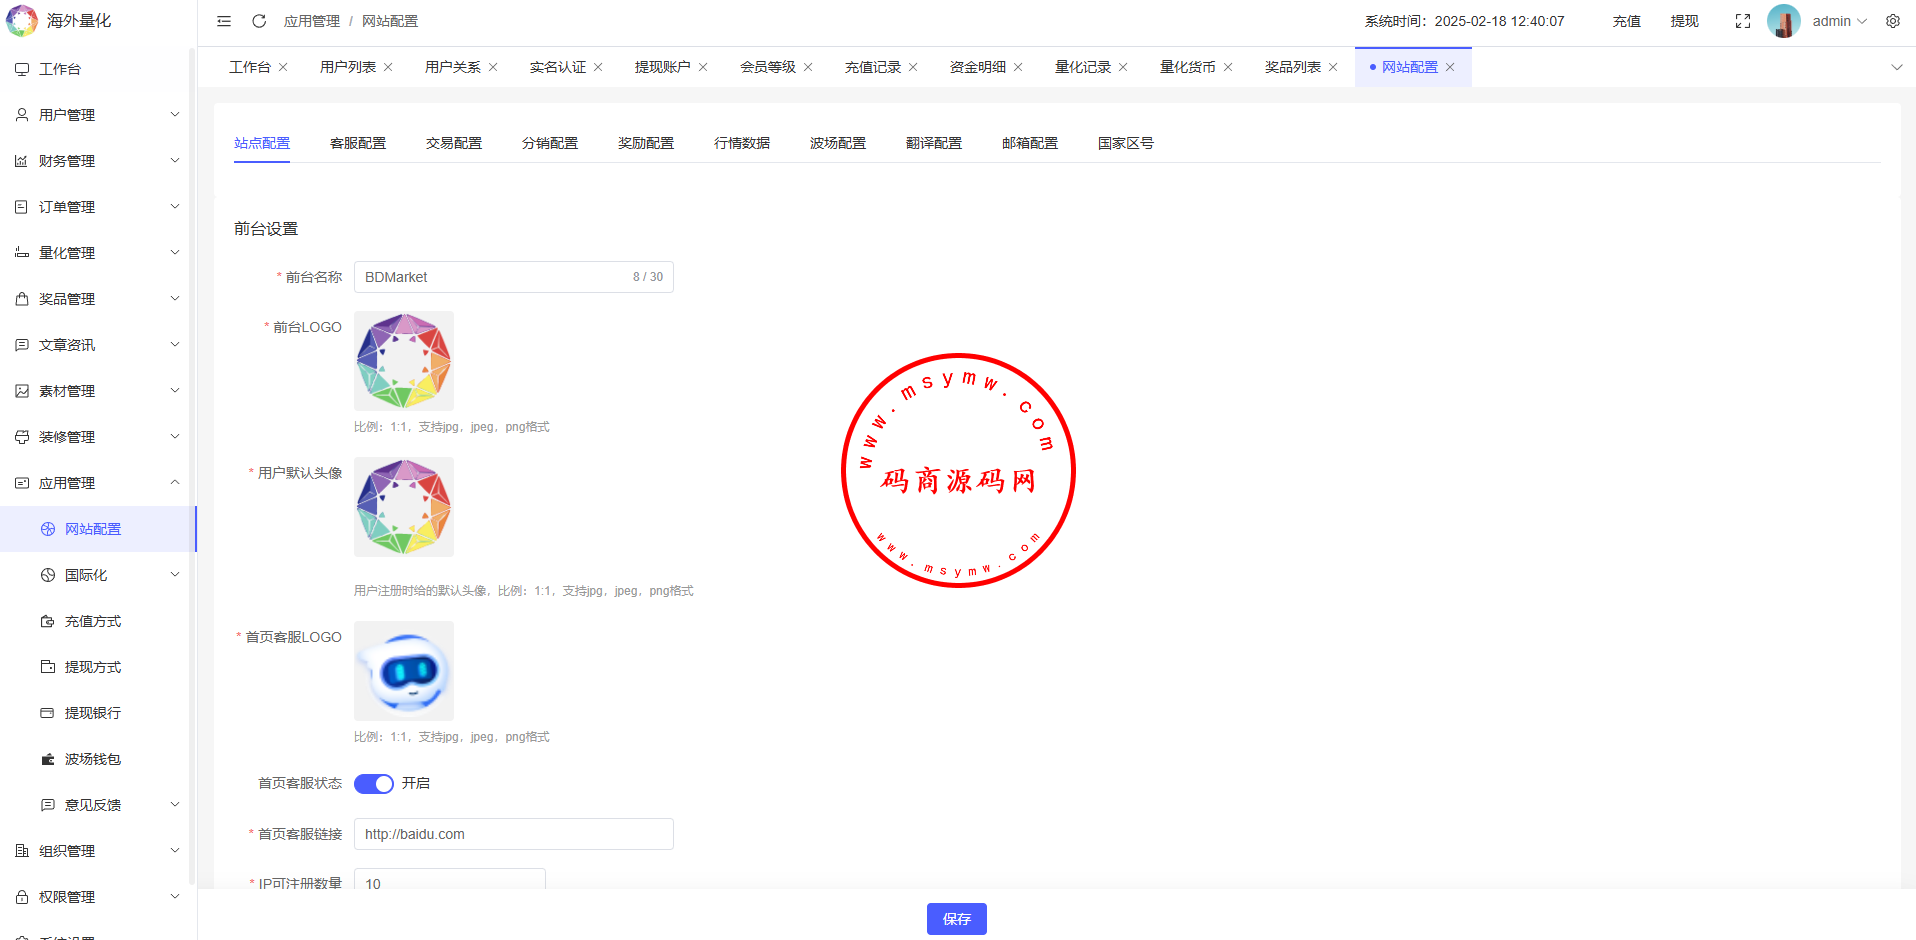This screenshot has width=1916, height=940.
Task: Expand the 订单管理 menu chevron
Action: (175, 207)
